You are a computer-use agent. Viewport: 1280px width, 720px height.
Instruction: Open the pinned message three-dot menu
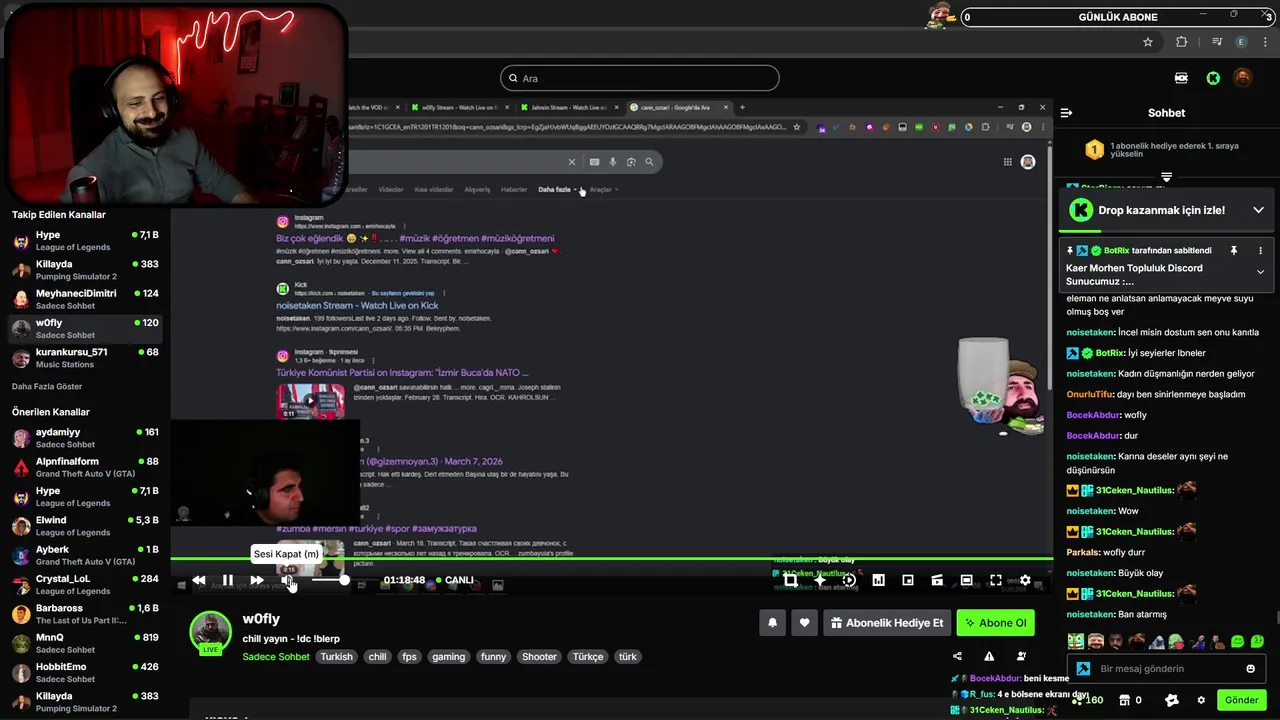(1260, 250)
